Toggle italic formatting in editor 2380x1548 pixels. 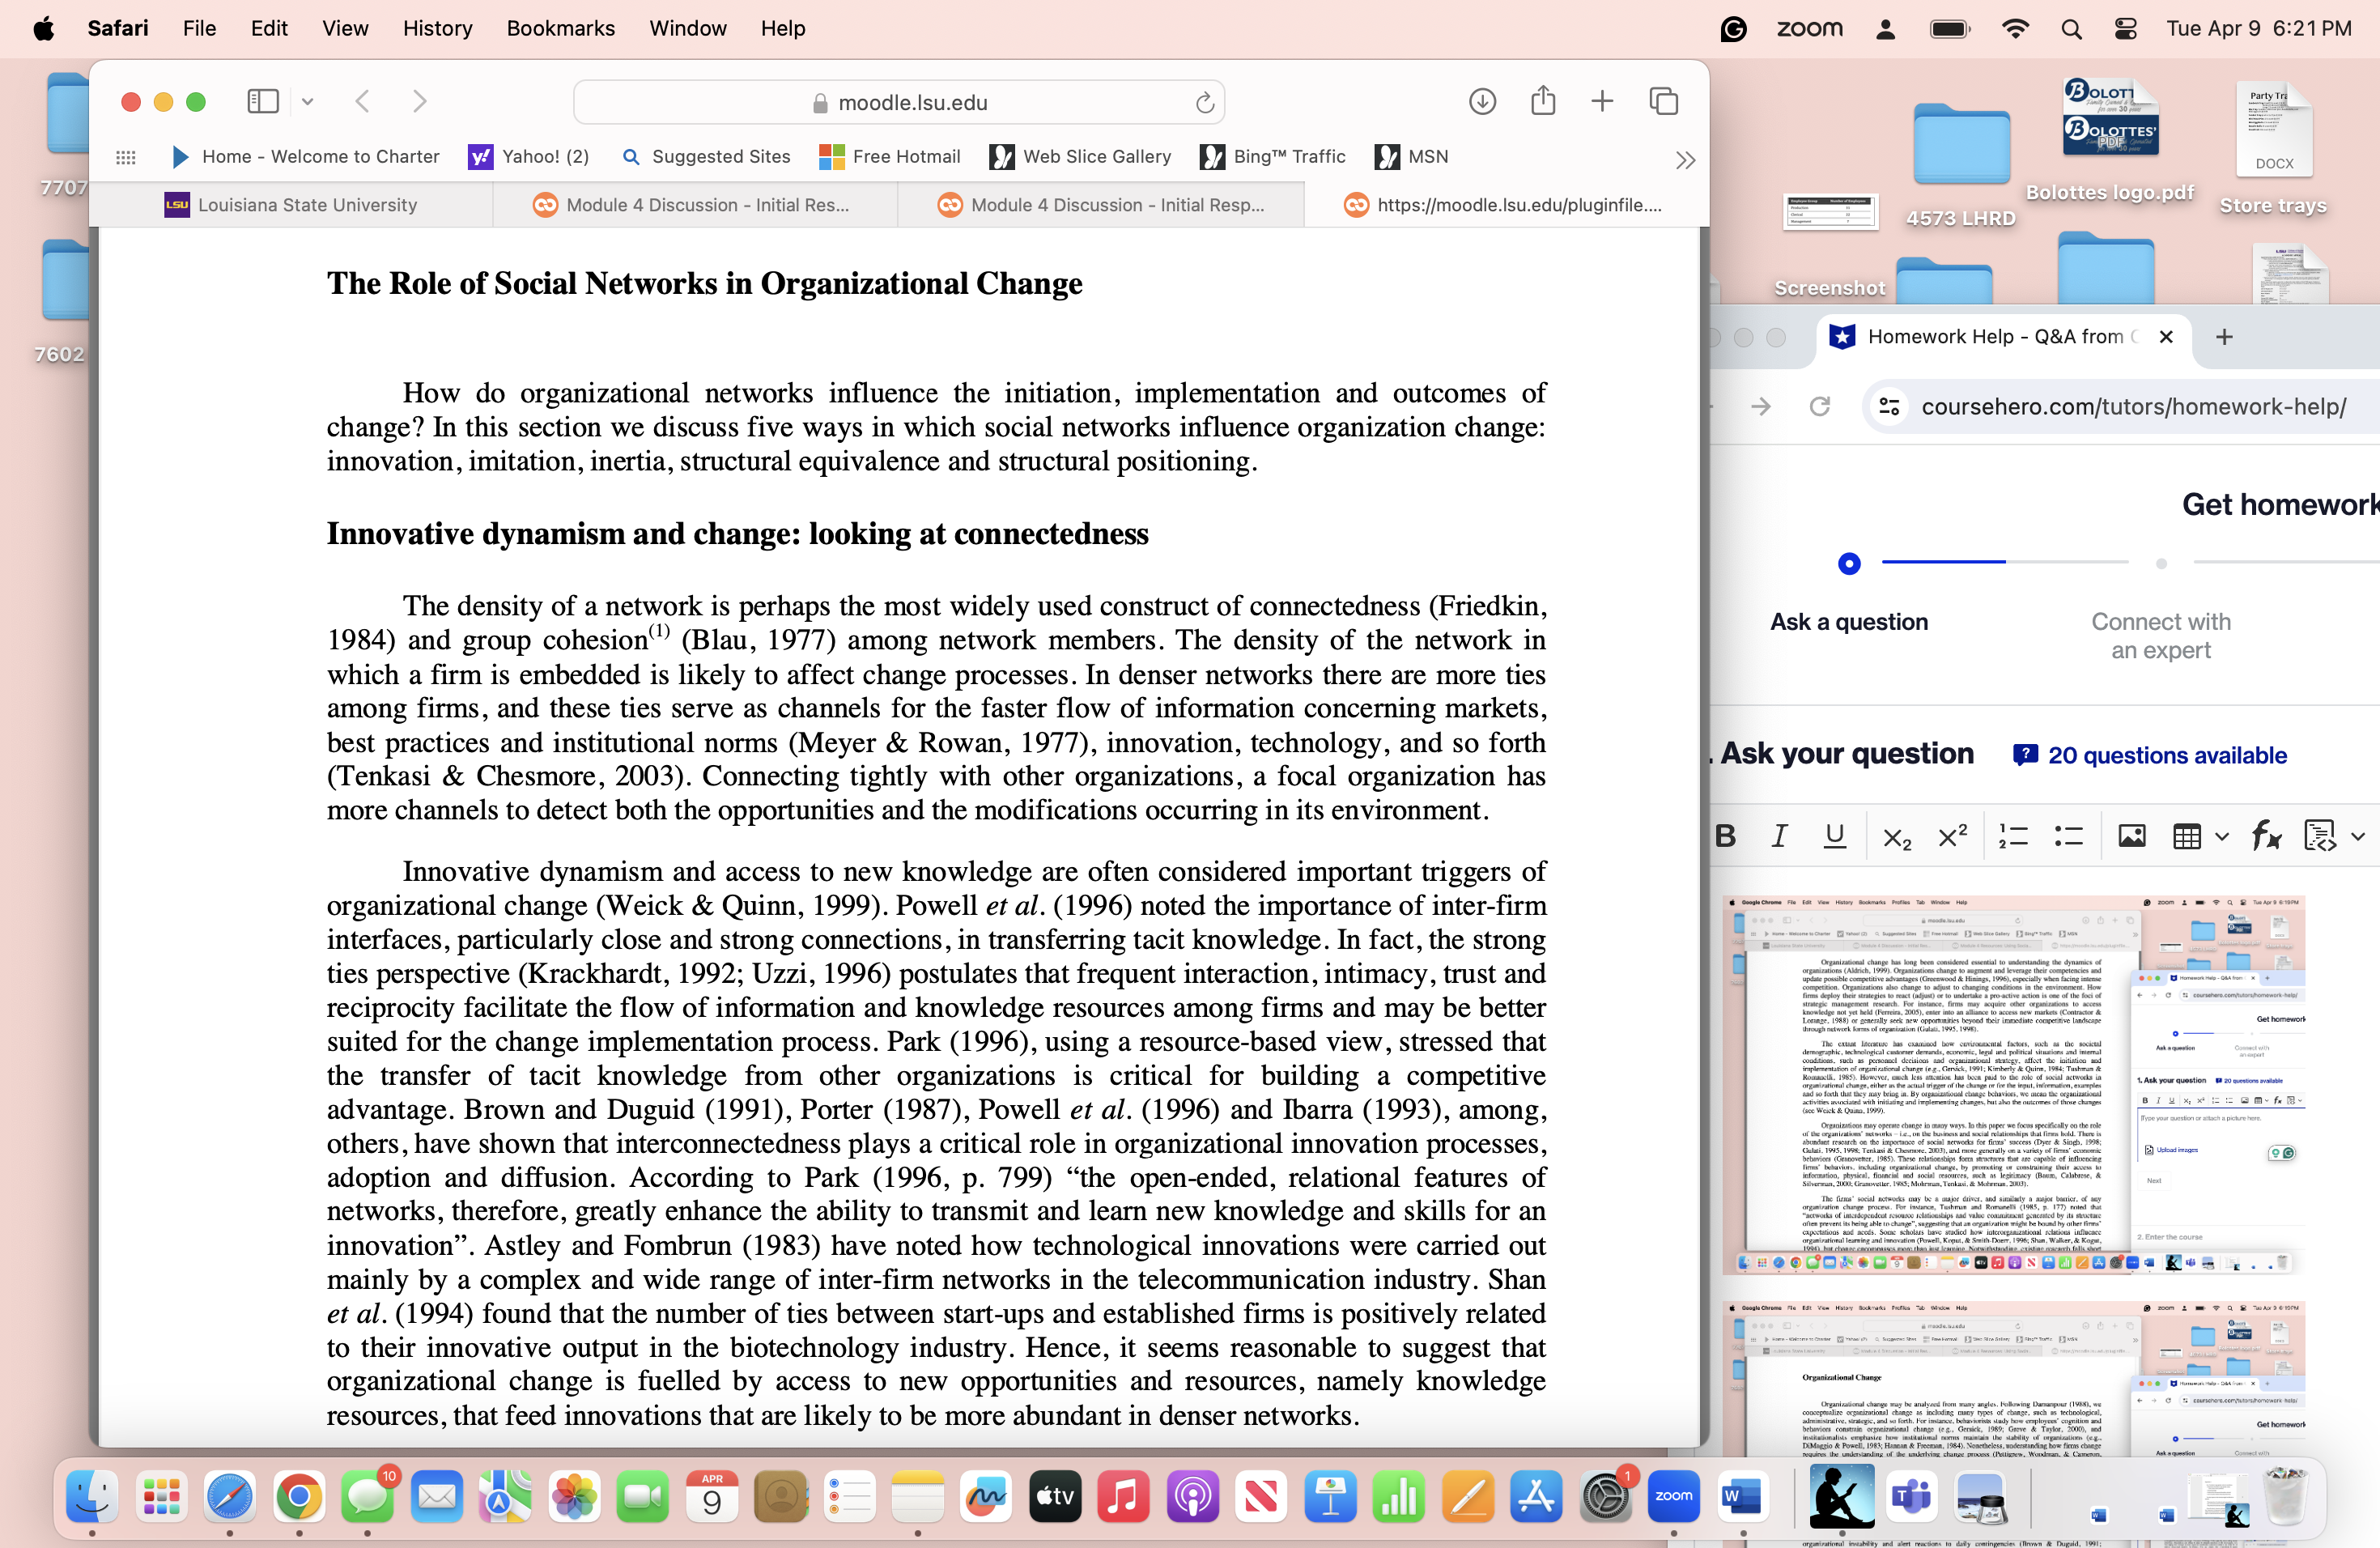pos(1780,836)
